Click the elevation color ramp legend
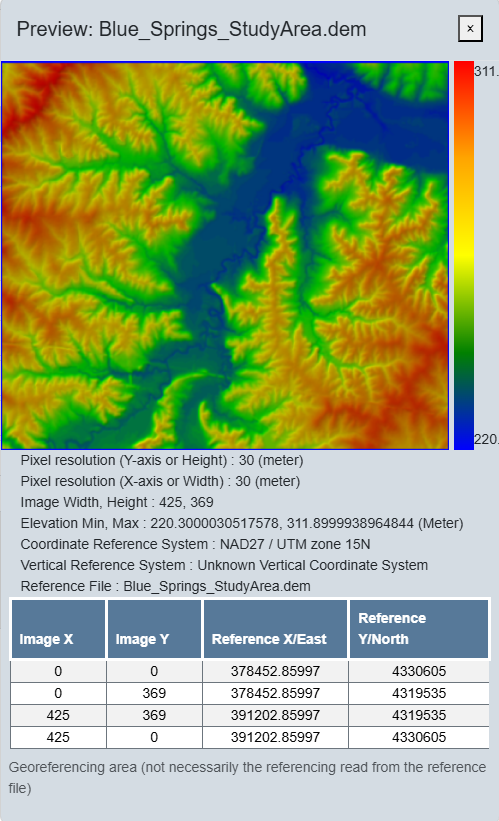 coord(463,256)
